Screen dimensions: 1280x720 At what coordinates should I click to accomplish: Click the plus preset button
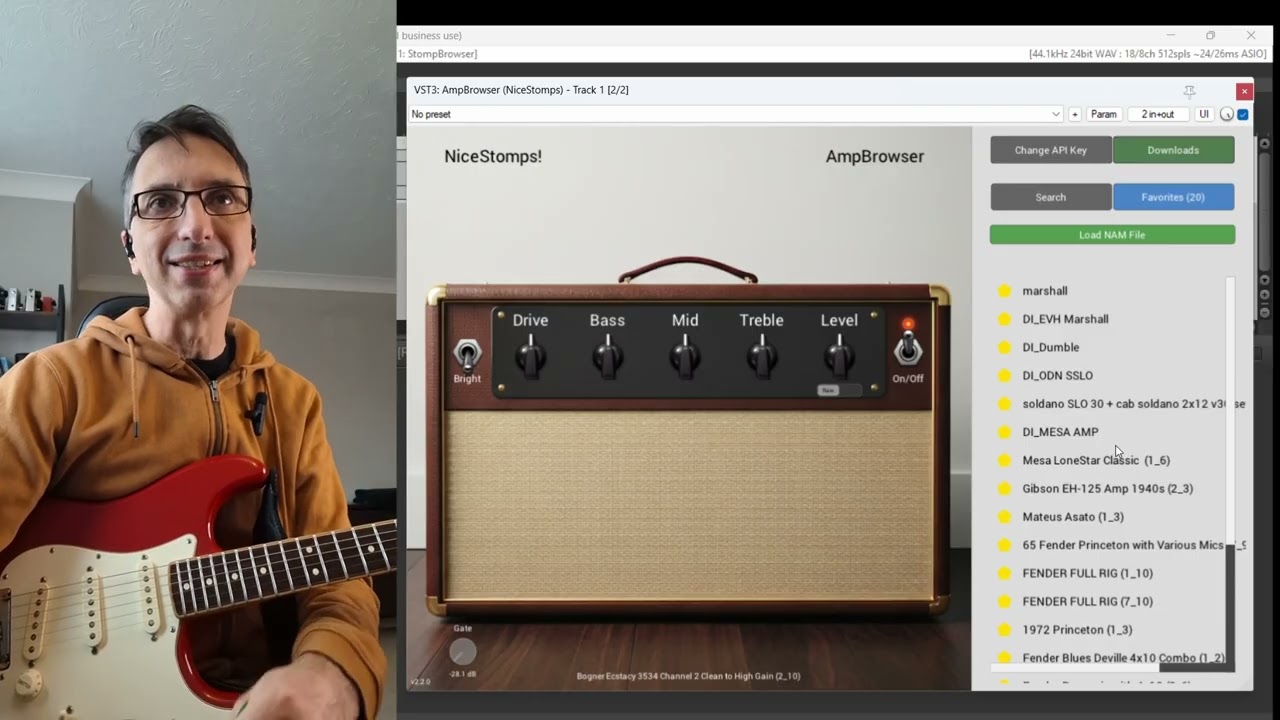tap(1075, 114)
